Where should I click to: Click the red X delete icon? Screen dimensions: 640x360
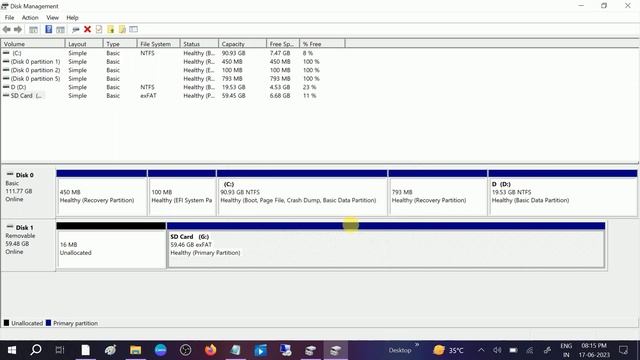(87, 29)
